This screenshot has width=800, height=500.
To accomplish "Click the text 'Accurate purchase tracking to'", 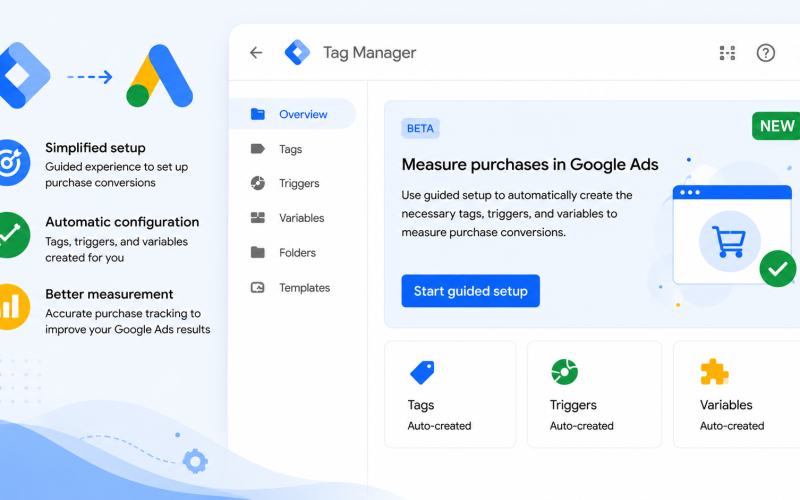I will pyautogui.click(x=123, y=313).
